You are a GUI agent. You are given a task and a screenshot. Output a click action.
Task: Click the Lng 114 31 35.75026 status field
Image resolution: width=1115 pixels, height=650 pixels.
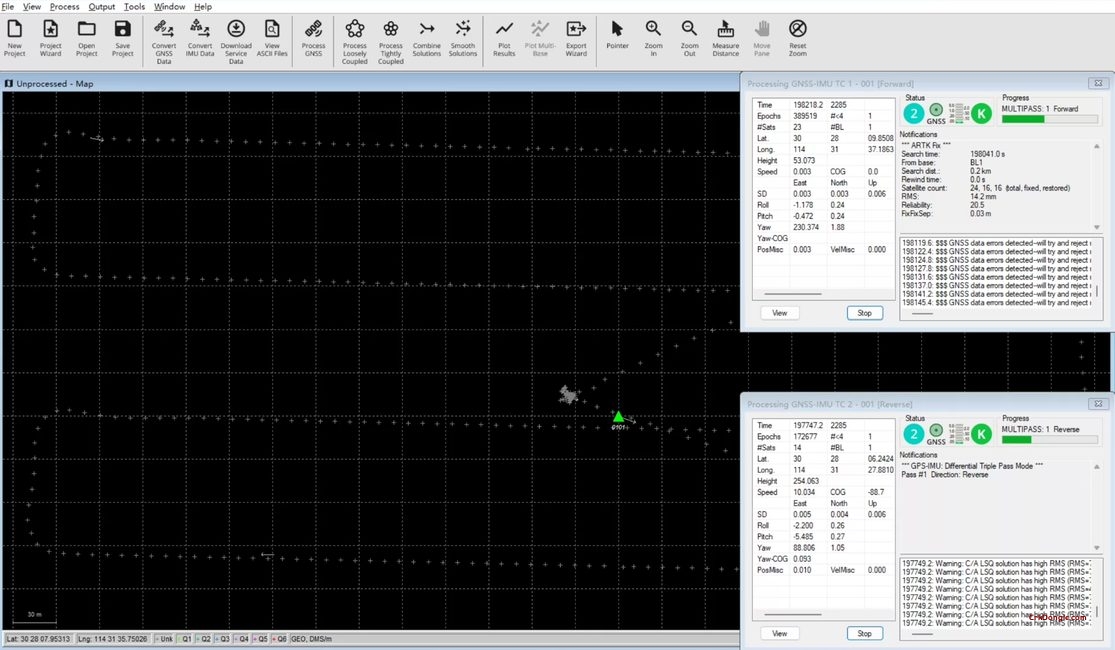(112, 639)
